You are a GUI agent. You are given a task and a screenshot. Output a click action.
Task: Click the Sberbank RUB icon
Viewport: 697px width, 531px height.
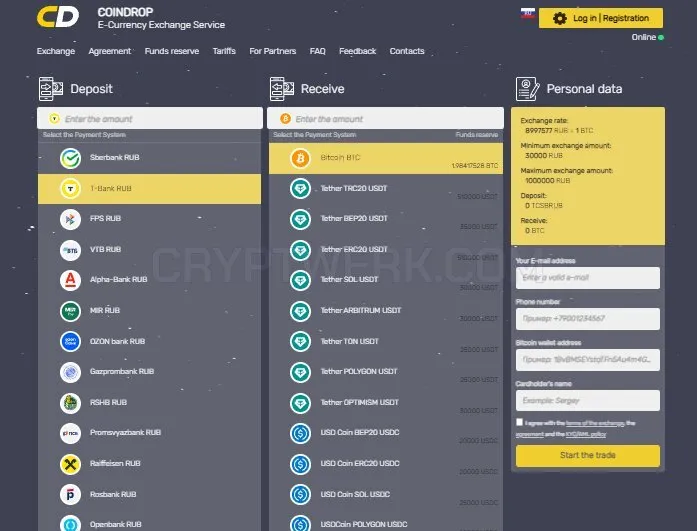click(x=70, y=158)
